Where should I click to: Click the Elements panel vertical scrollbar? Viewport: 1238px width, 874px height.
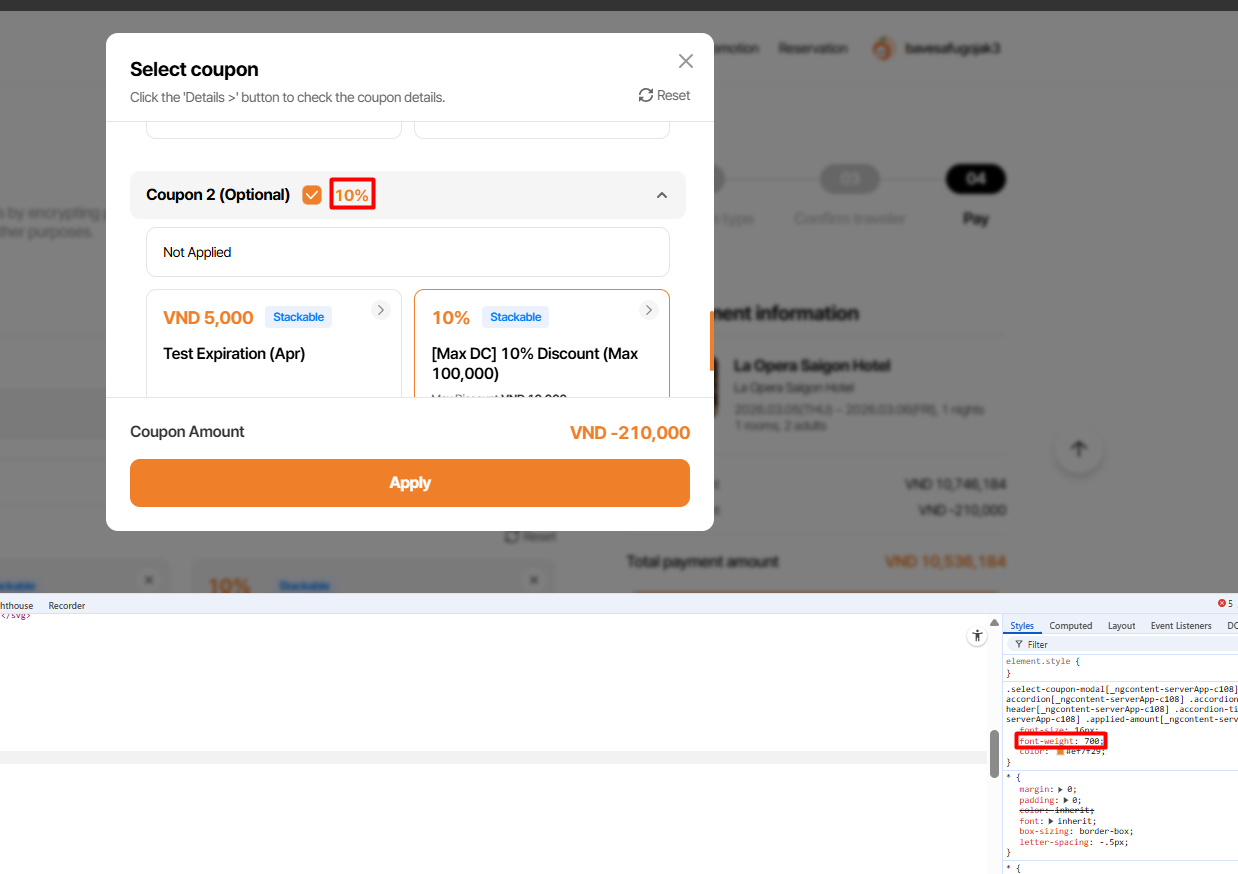click(994, 753)
